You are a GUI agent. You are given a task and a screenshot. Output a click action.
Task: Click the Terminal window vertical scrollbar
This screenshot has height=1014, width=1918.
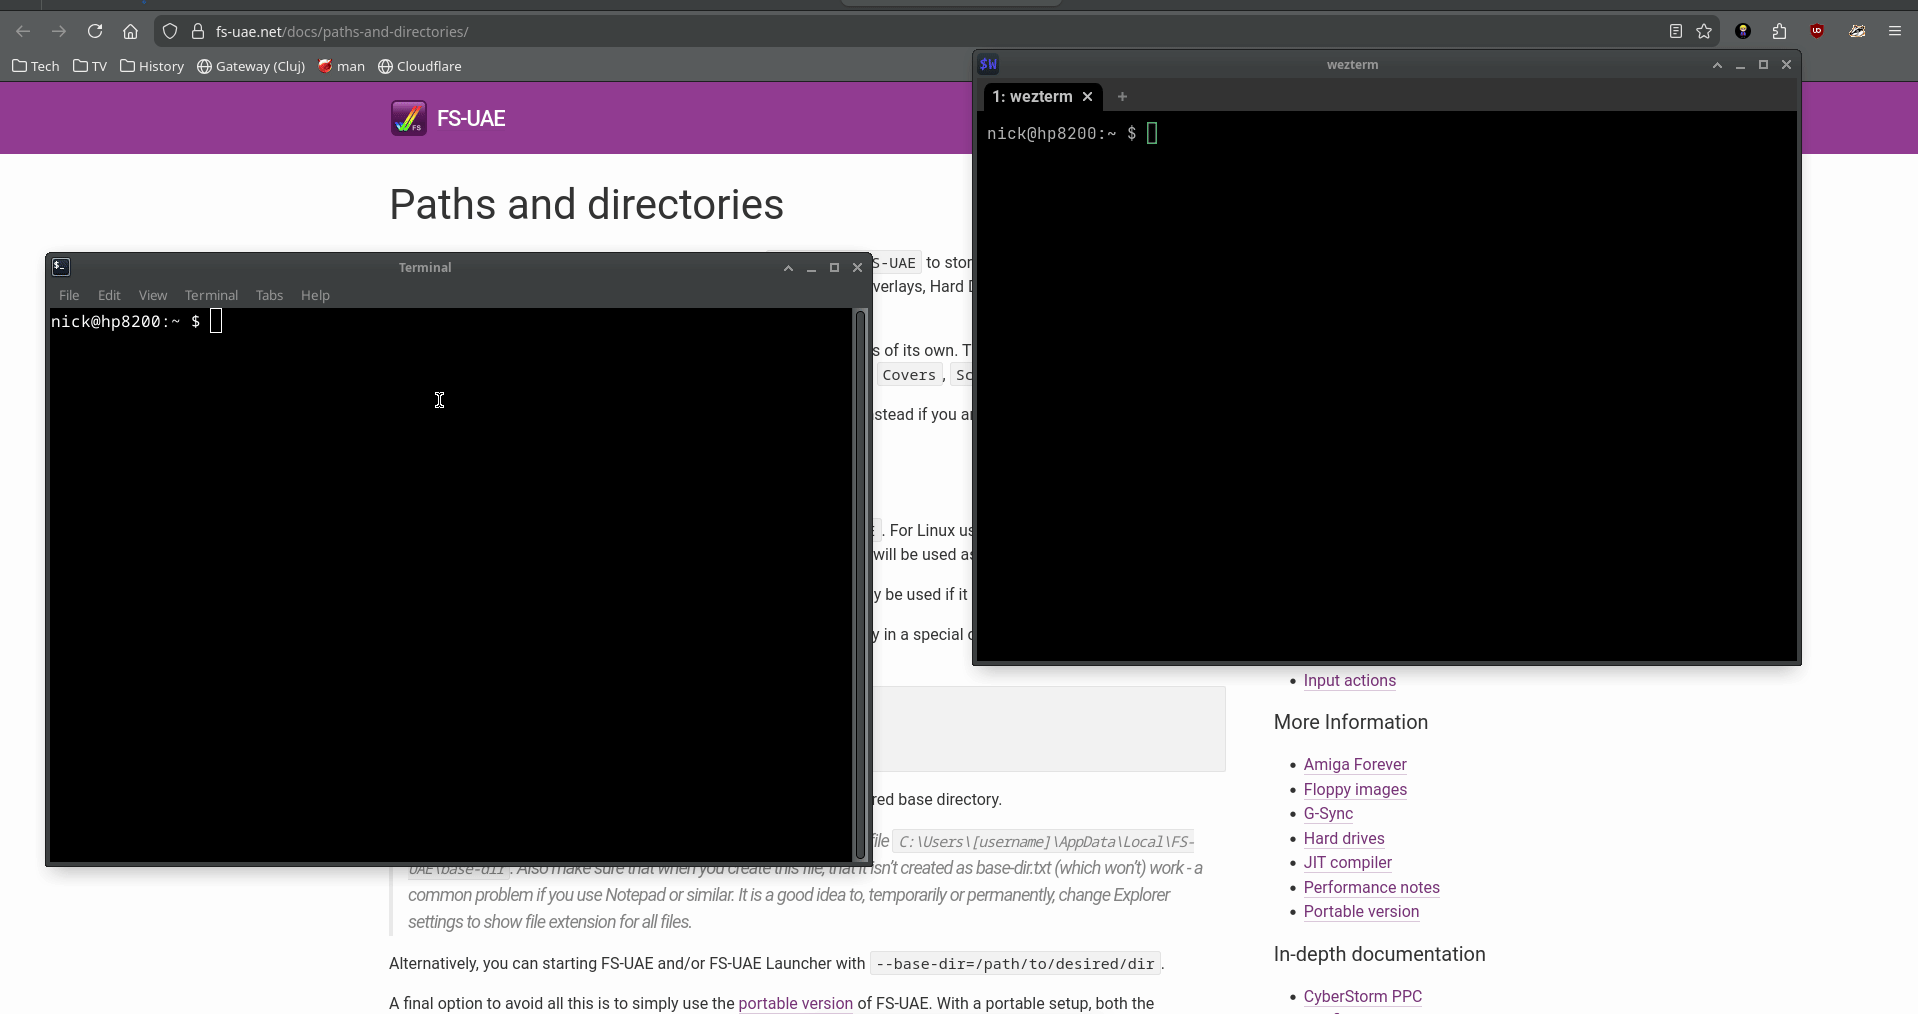click(859, 585)
